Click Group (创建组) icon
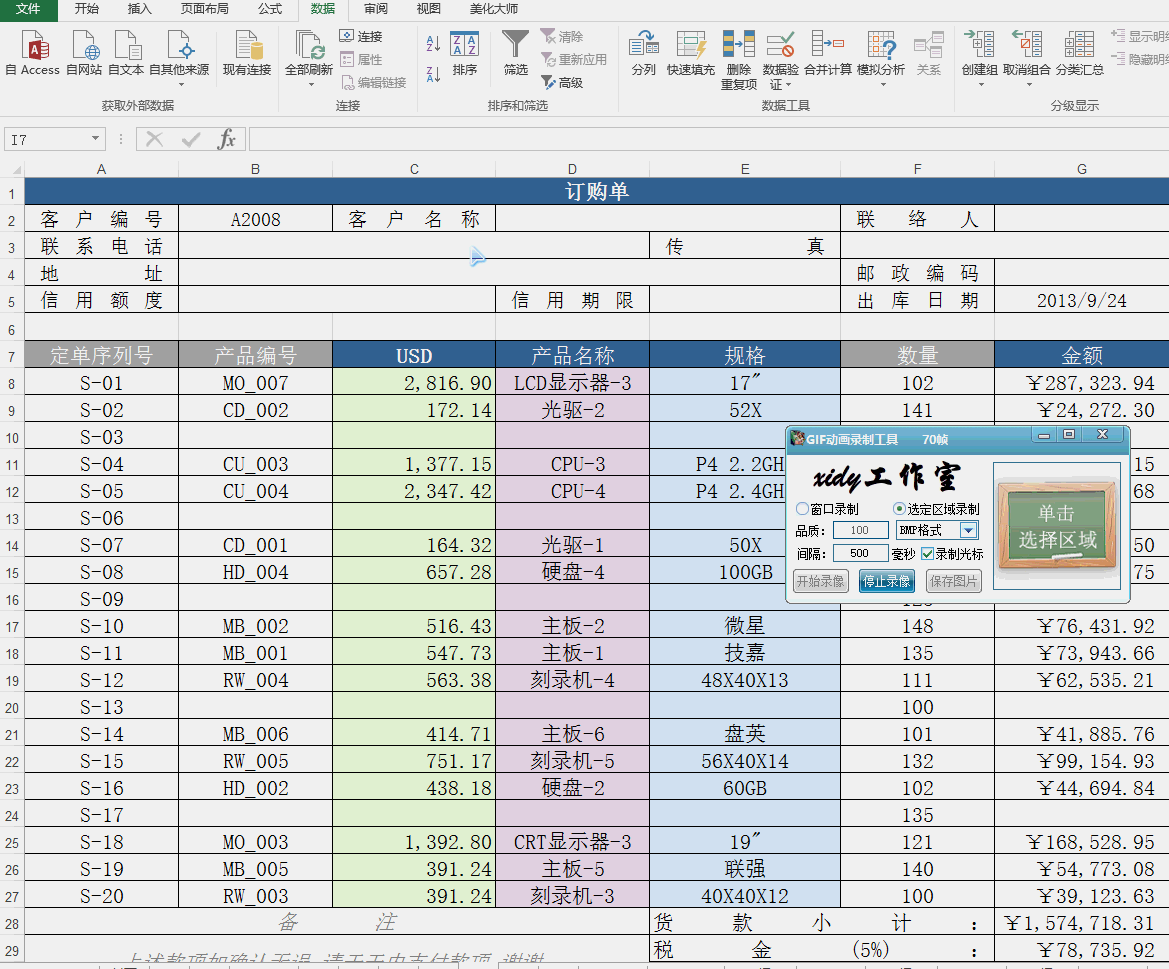 (x=979, y=46)
